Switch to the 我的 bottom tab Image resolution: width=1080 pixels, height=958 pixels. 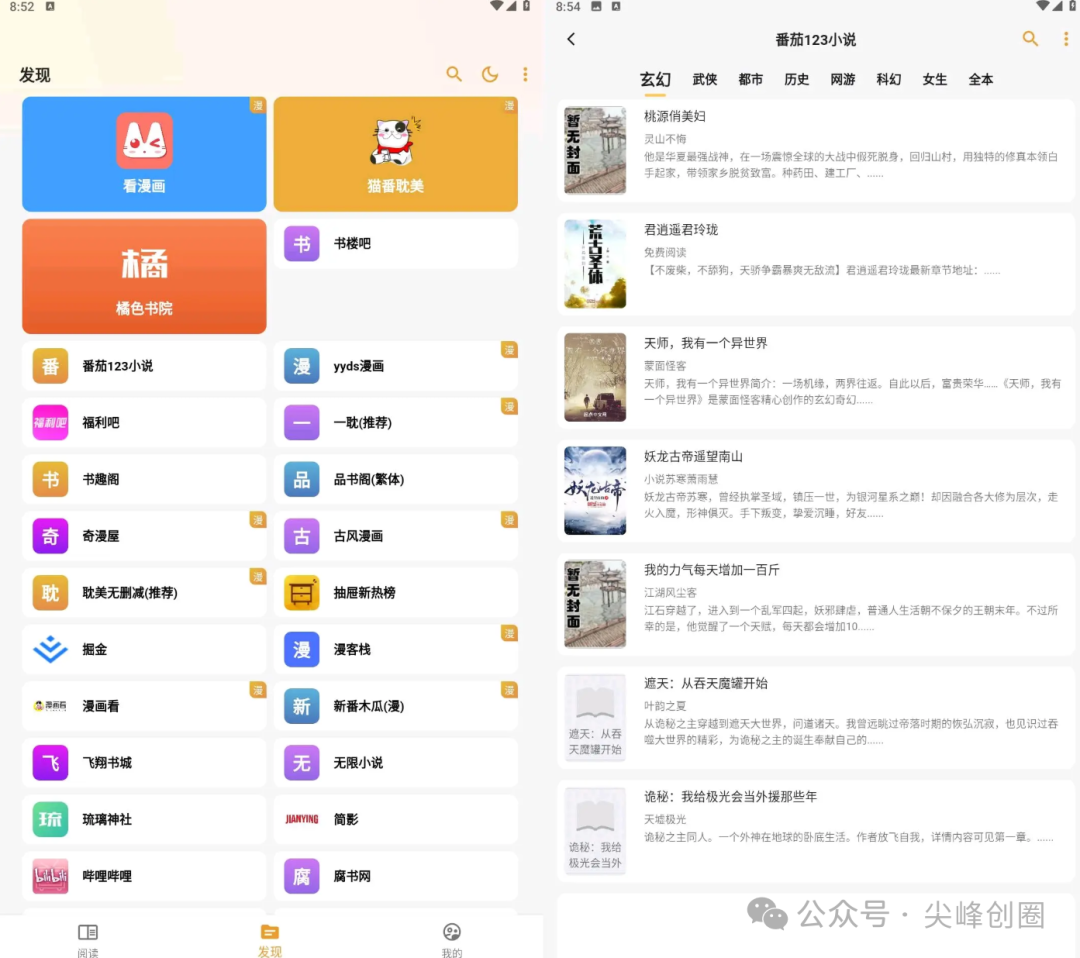pyautogui.click(x=452, y=940)
